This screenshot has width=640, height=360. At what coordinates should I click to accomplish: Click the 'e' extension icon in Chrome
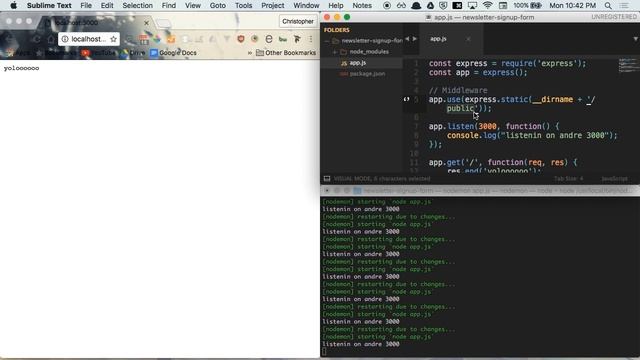[x=269, y=39]
